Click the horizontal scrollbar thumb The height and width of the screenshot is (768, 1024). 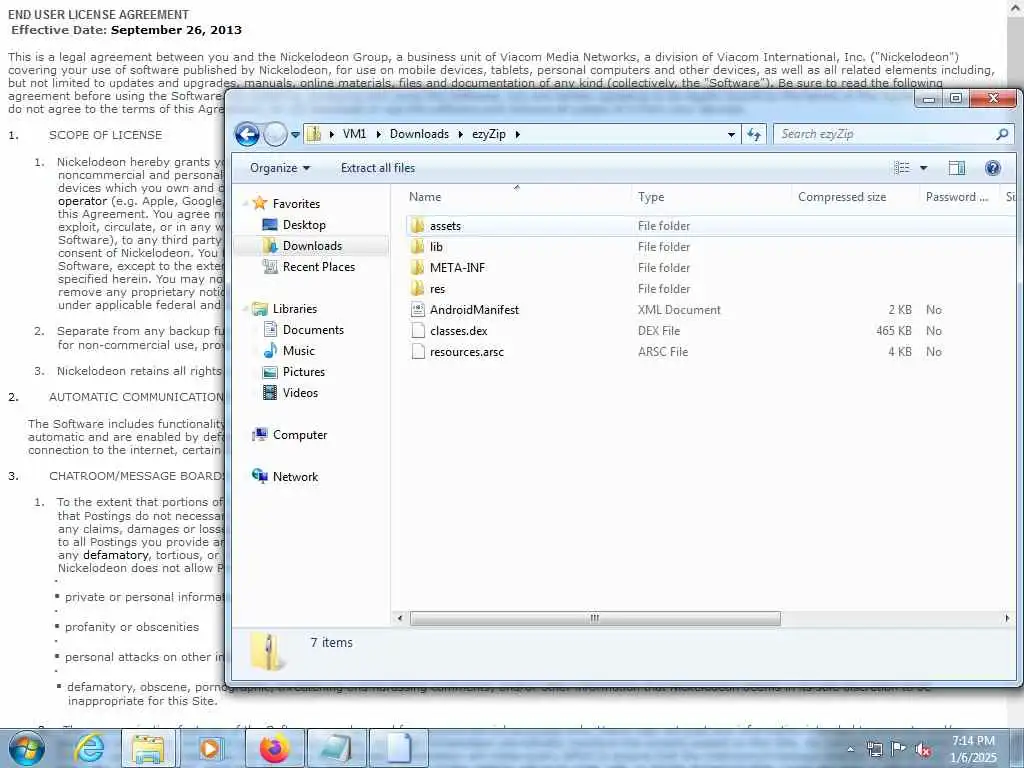pos(595,618)
